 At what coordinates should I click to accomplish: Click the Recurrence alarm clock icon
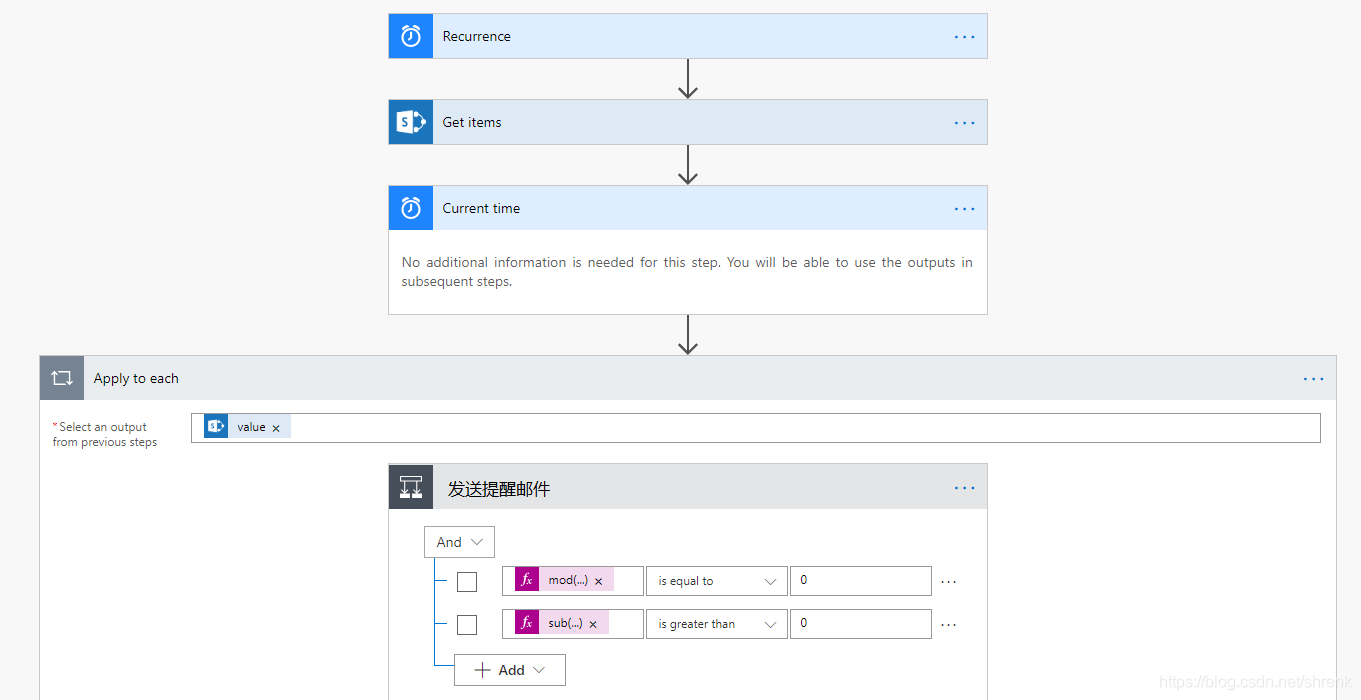point(411,36)
